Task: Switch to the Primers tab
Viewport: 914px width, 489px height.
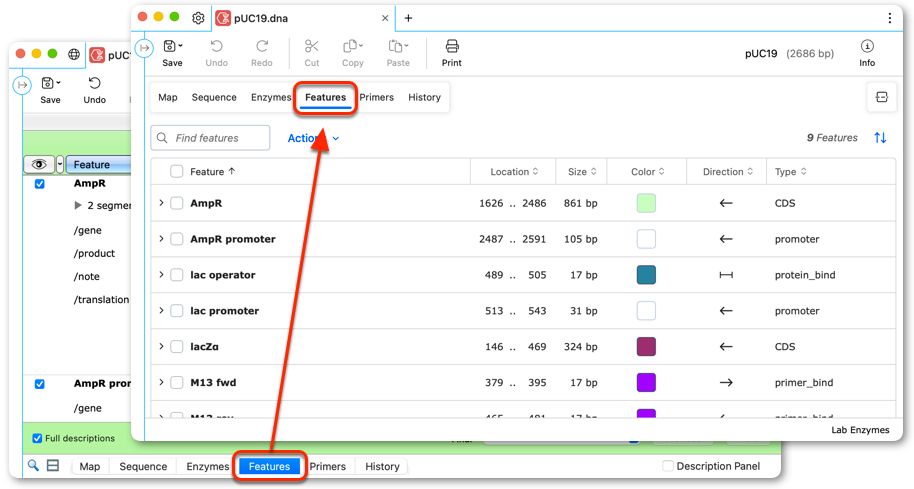Action: (377, 97)
